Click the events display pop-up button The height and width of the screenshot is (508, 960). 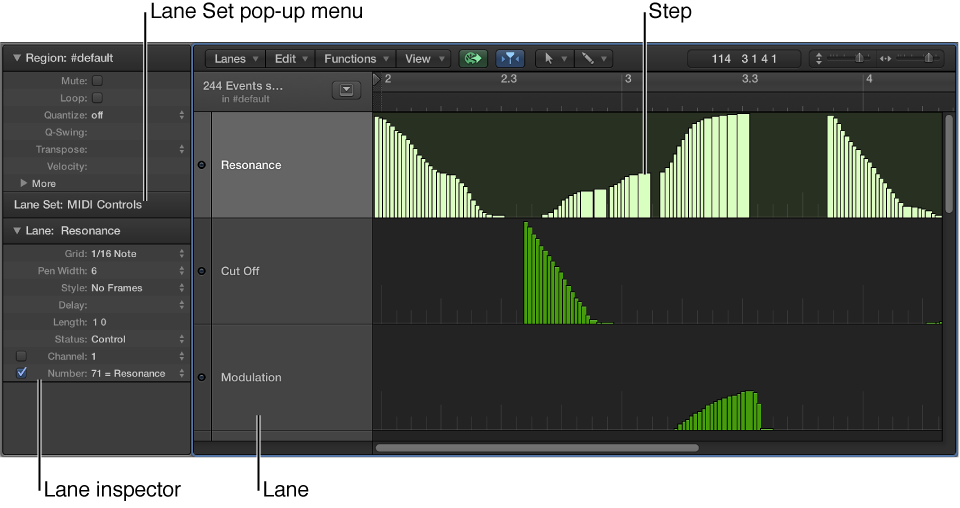[x=346, y=90]
